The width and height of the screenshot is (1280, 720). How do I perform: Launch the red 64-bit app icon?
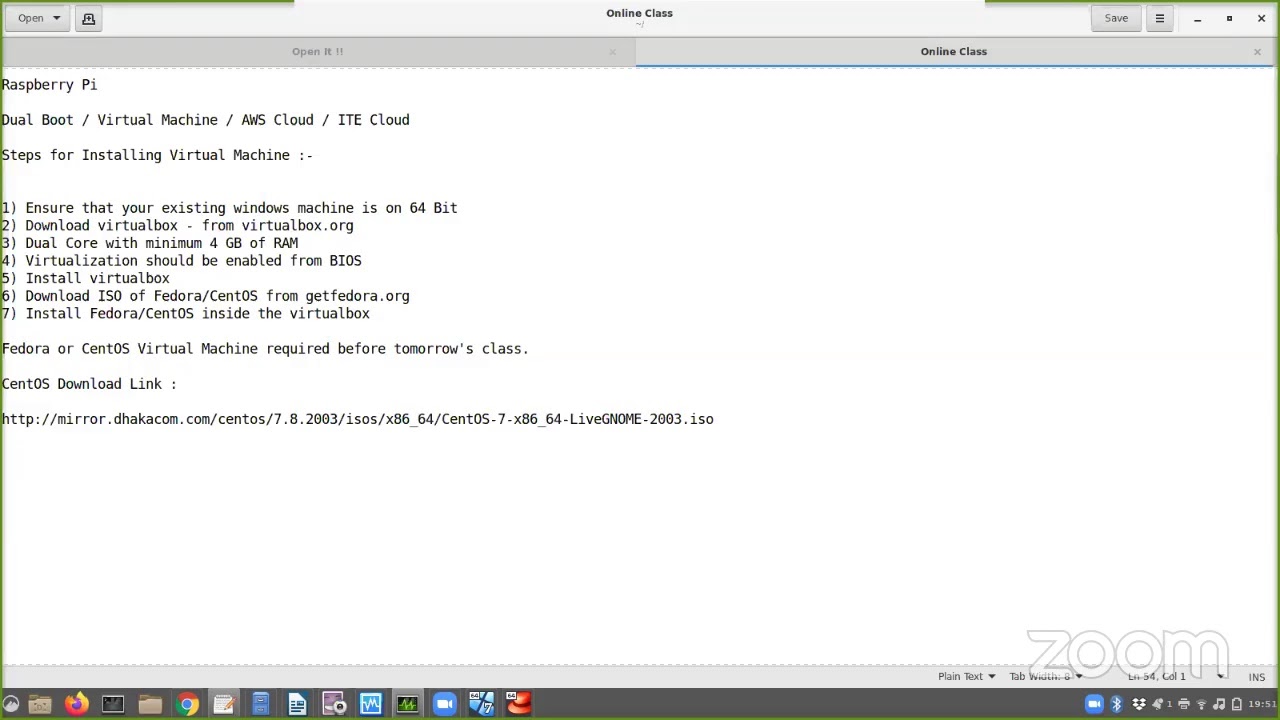[x=518, y=704]
